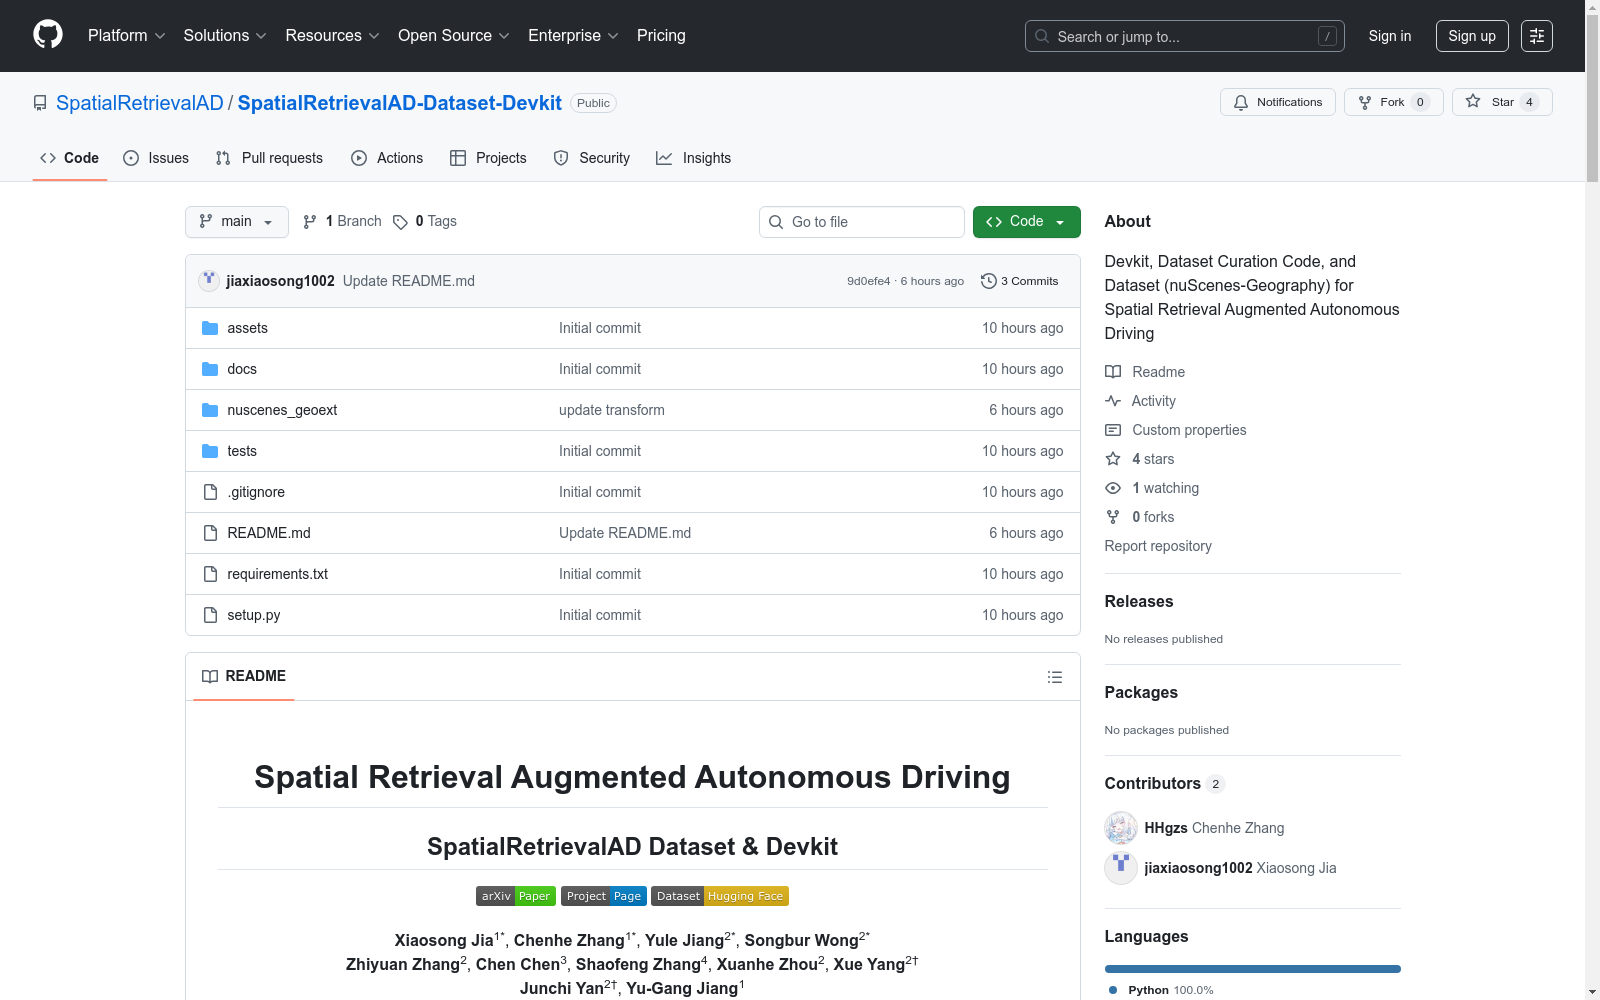
Task: Click the branch icon beside 1 Branch
Action: [310, 222]
